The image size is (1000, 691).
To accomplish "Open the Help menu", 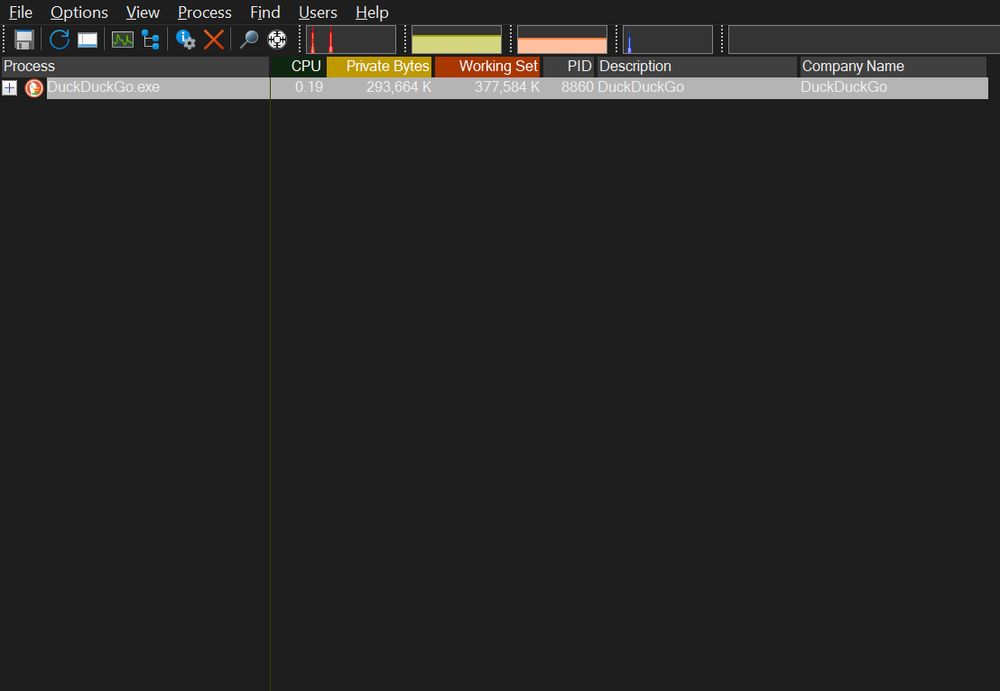I will pyautogui.click(x=372, y=12).
